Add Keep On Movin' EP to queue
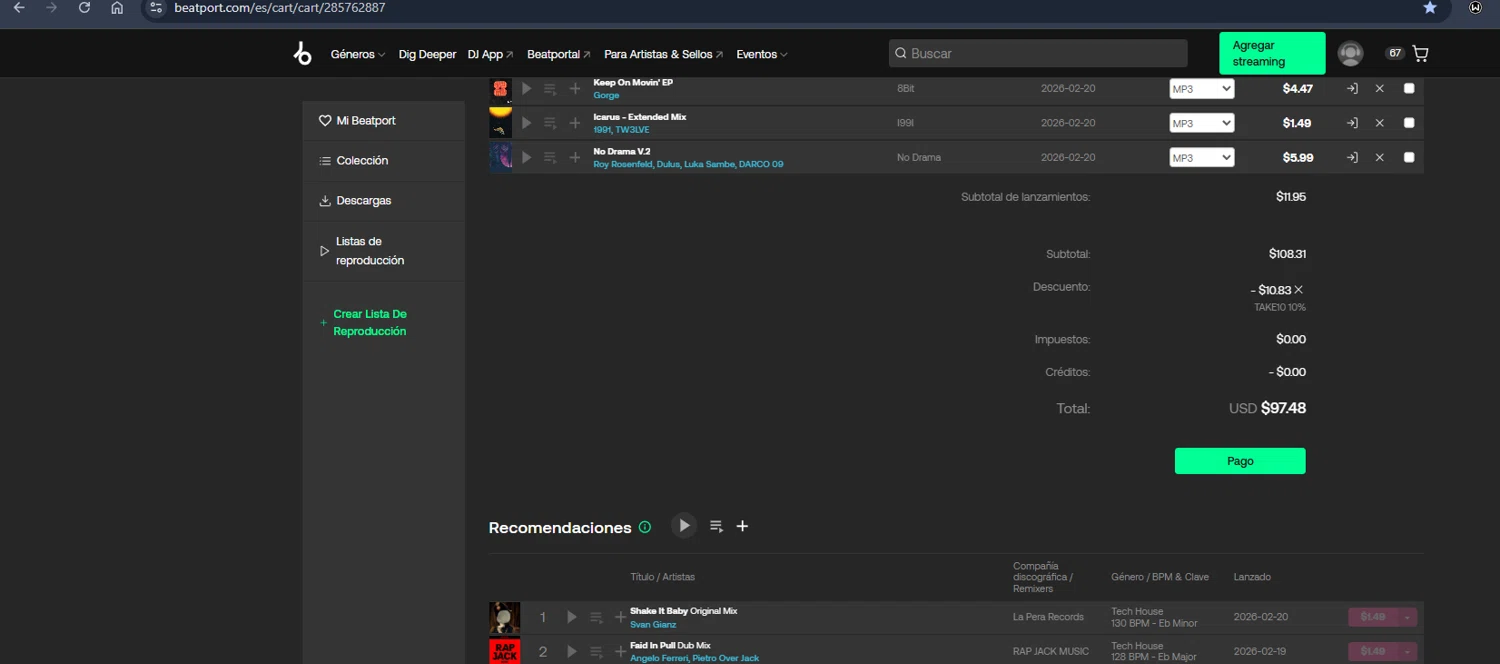 click(x=550, y=89)
